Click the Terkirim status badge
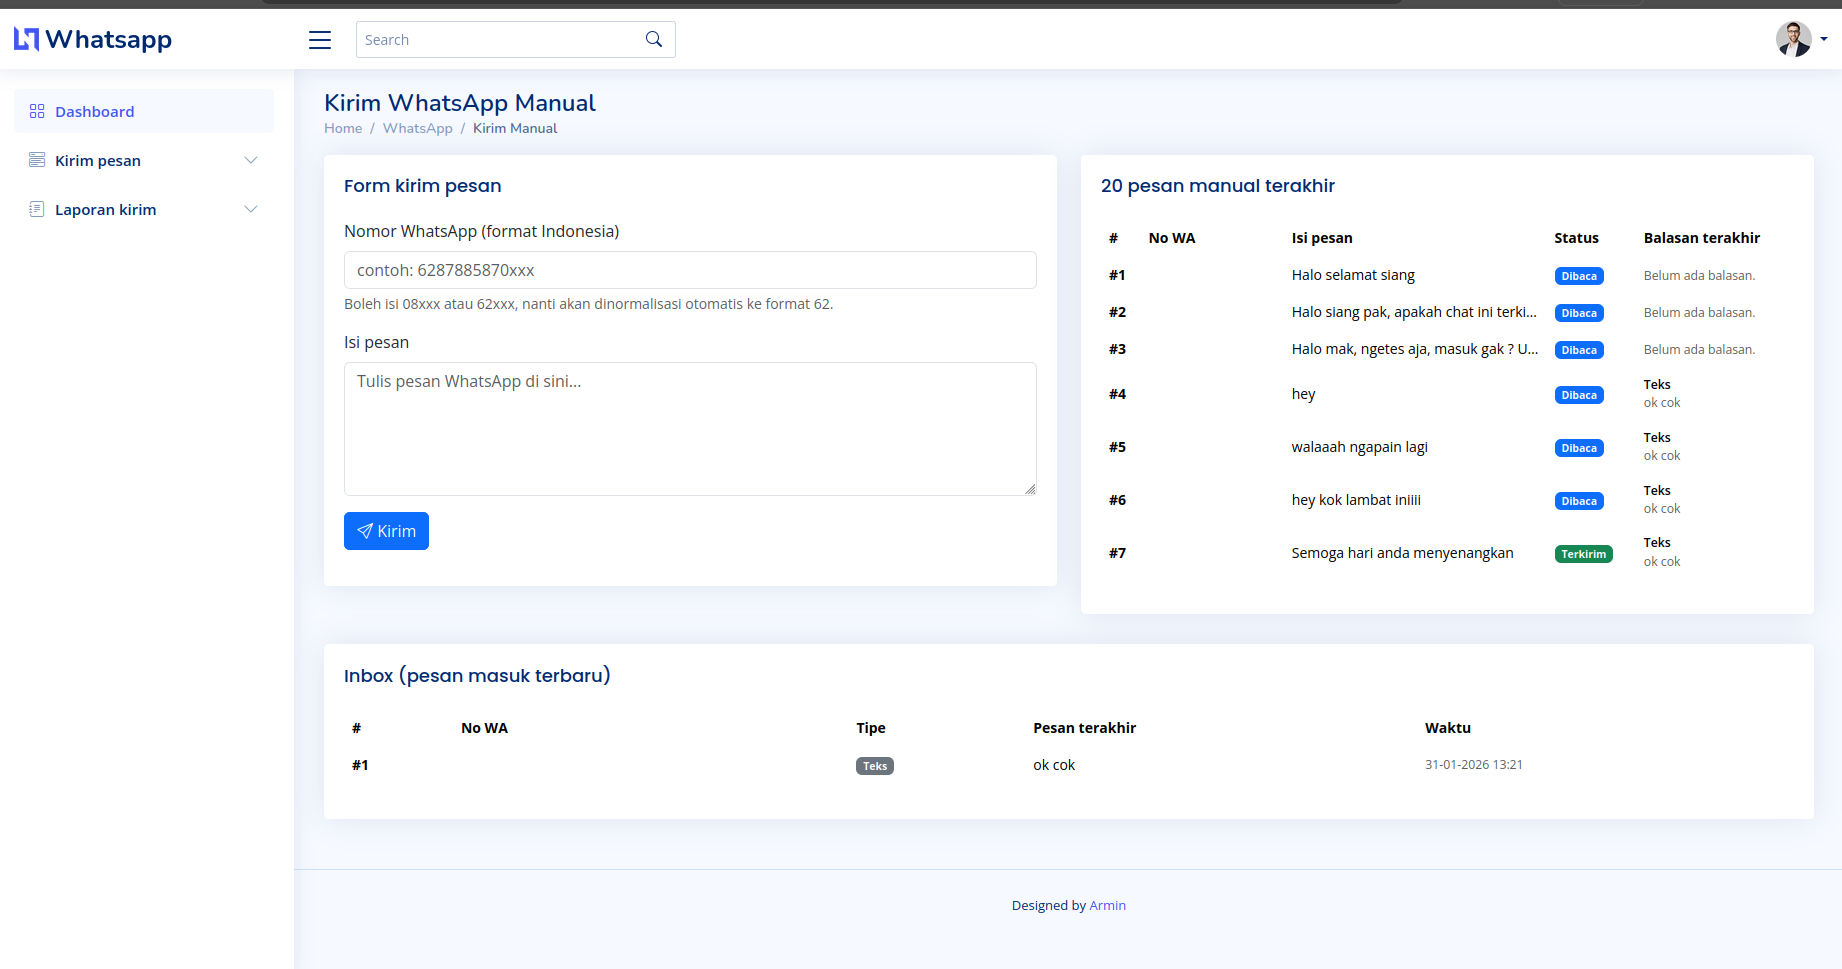 click(x=1583, y=554)
